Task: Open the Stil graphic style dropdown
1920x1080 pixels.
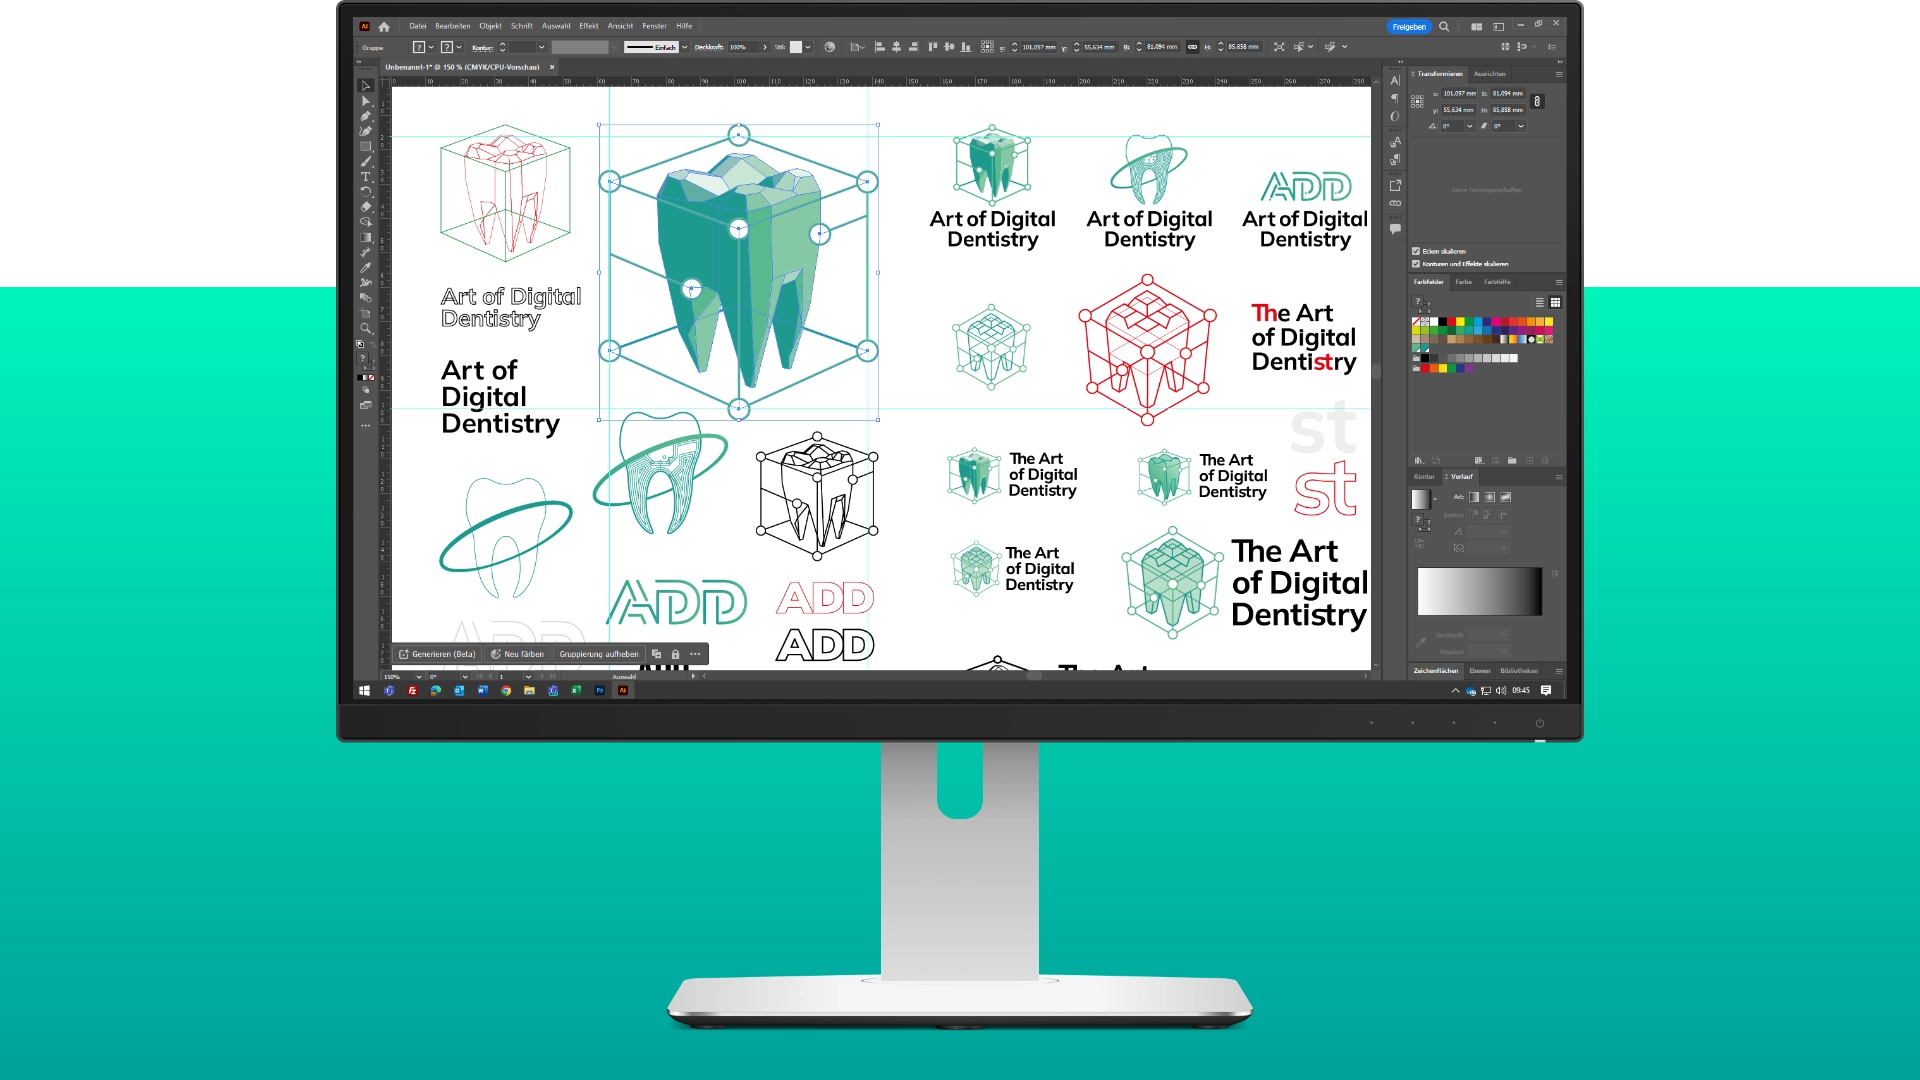Action: pos(808,47)
